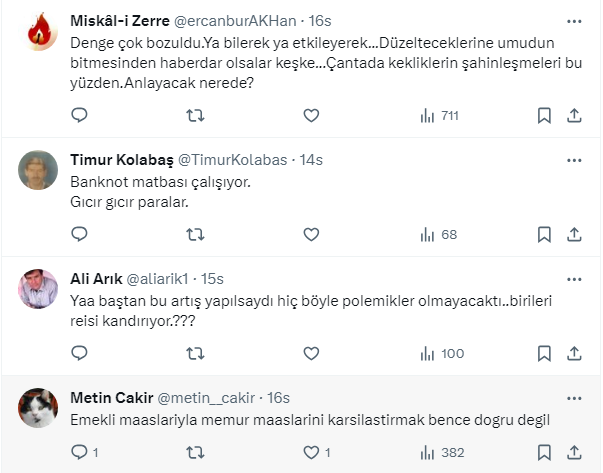
Task: Open @aliarik1 handle link
Action: 162,278
